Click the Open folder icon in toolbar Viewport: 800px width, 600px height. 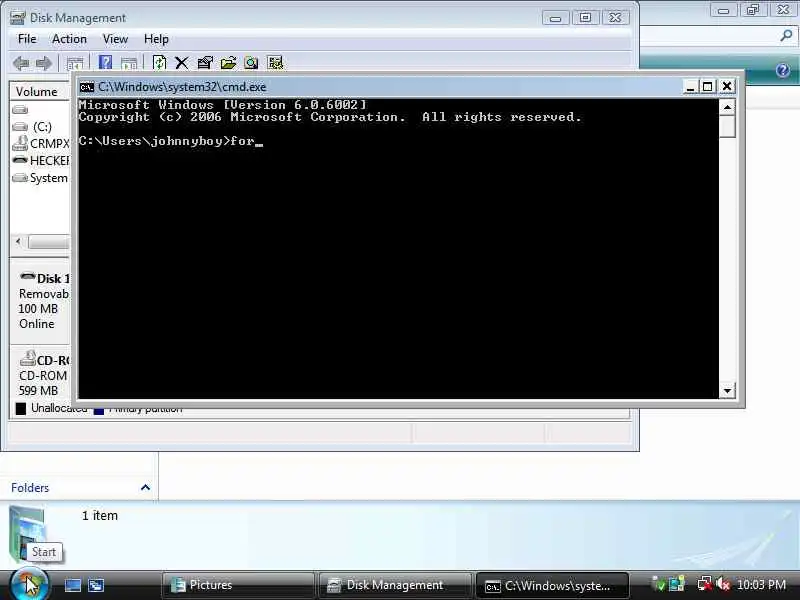coord(228,63)
